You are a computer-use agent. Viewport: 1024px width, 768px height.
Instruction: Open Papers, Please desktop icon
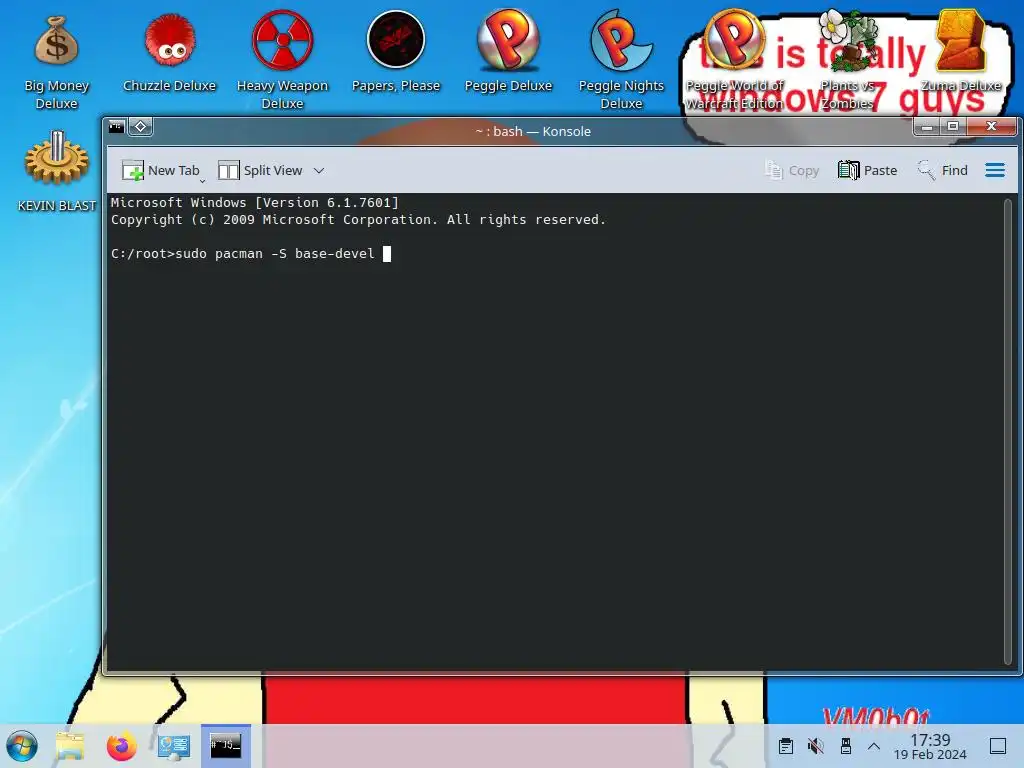[x=396, y=52]
